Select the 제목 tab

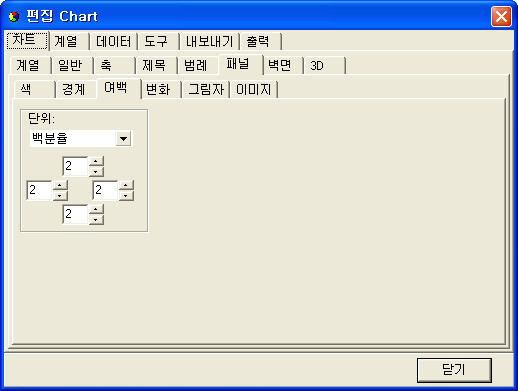(x=156, y=65)
